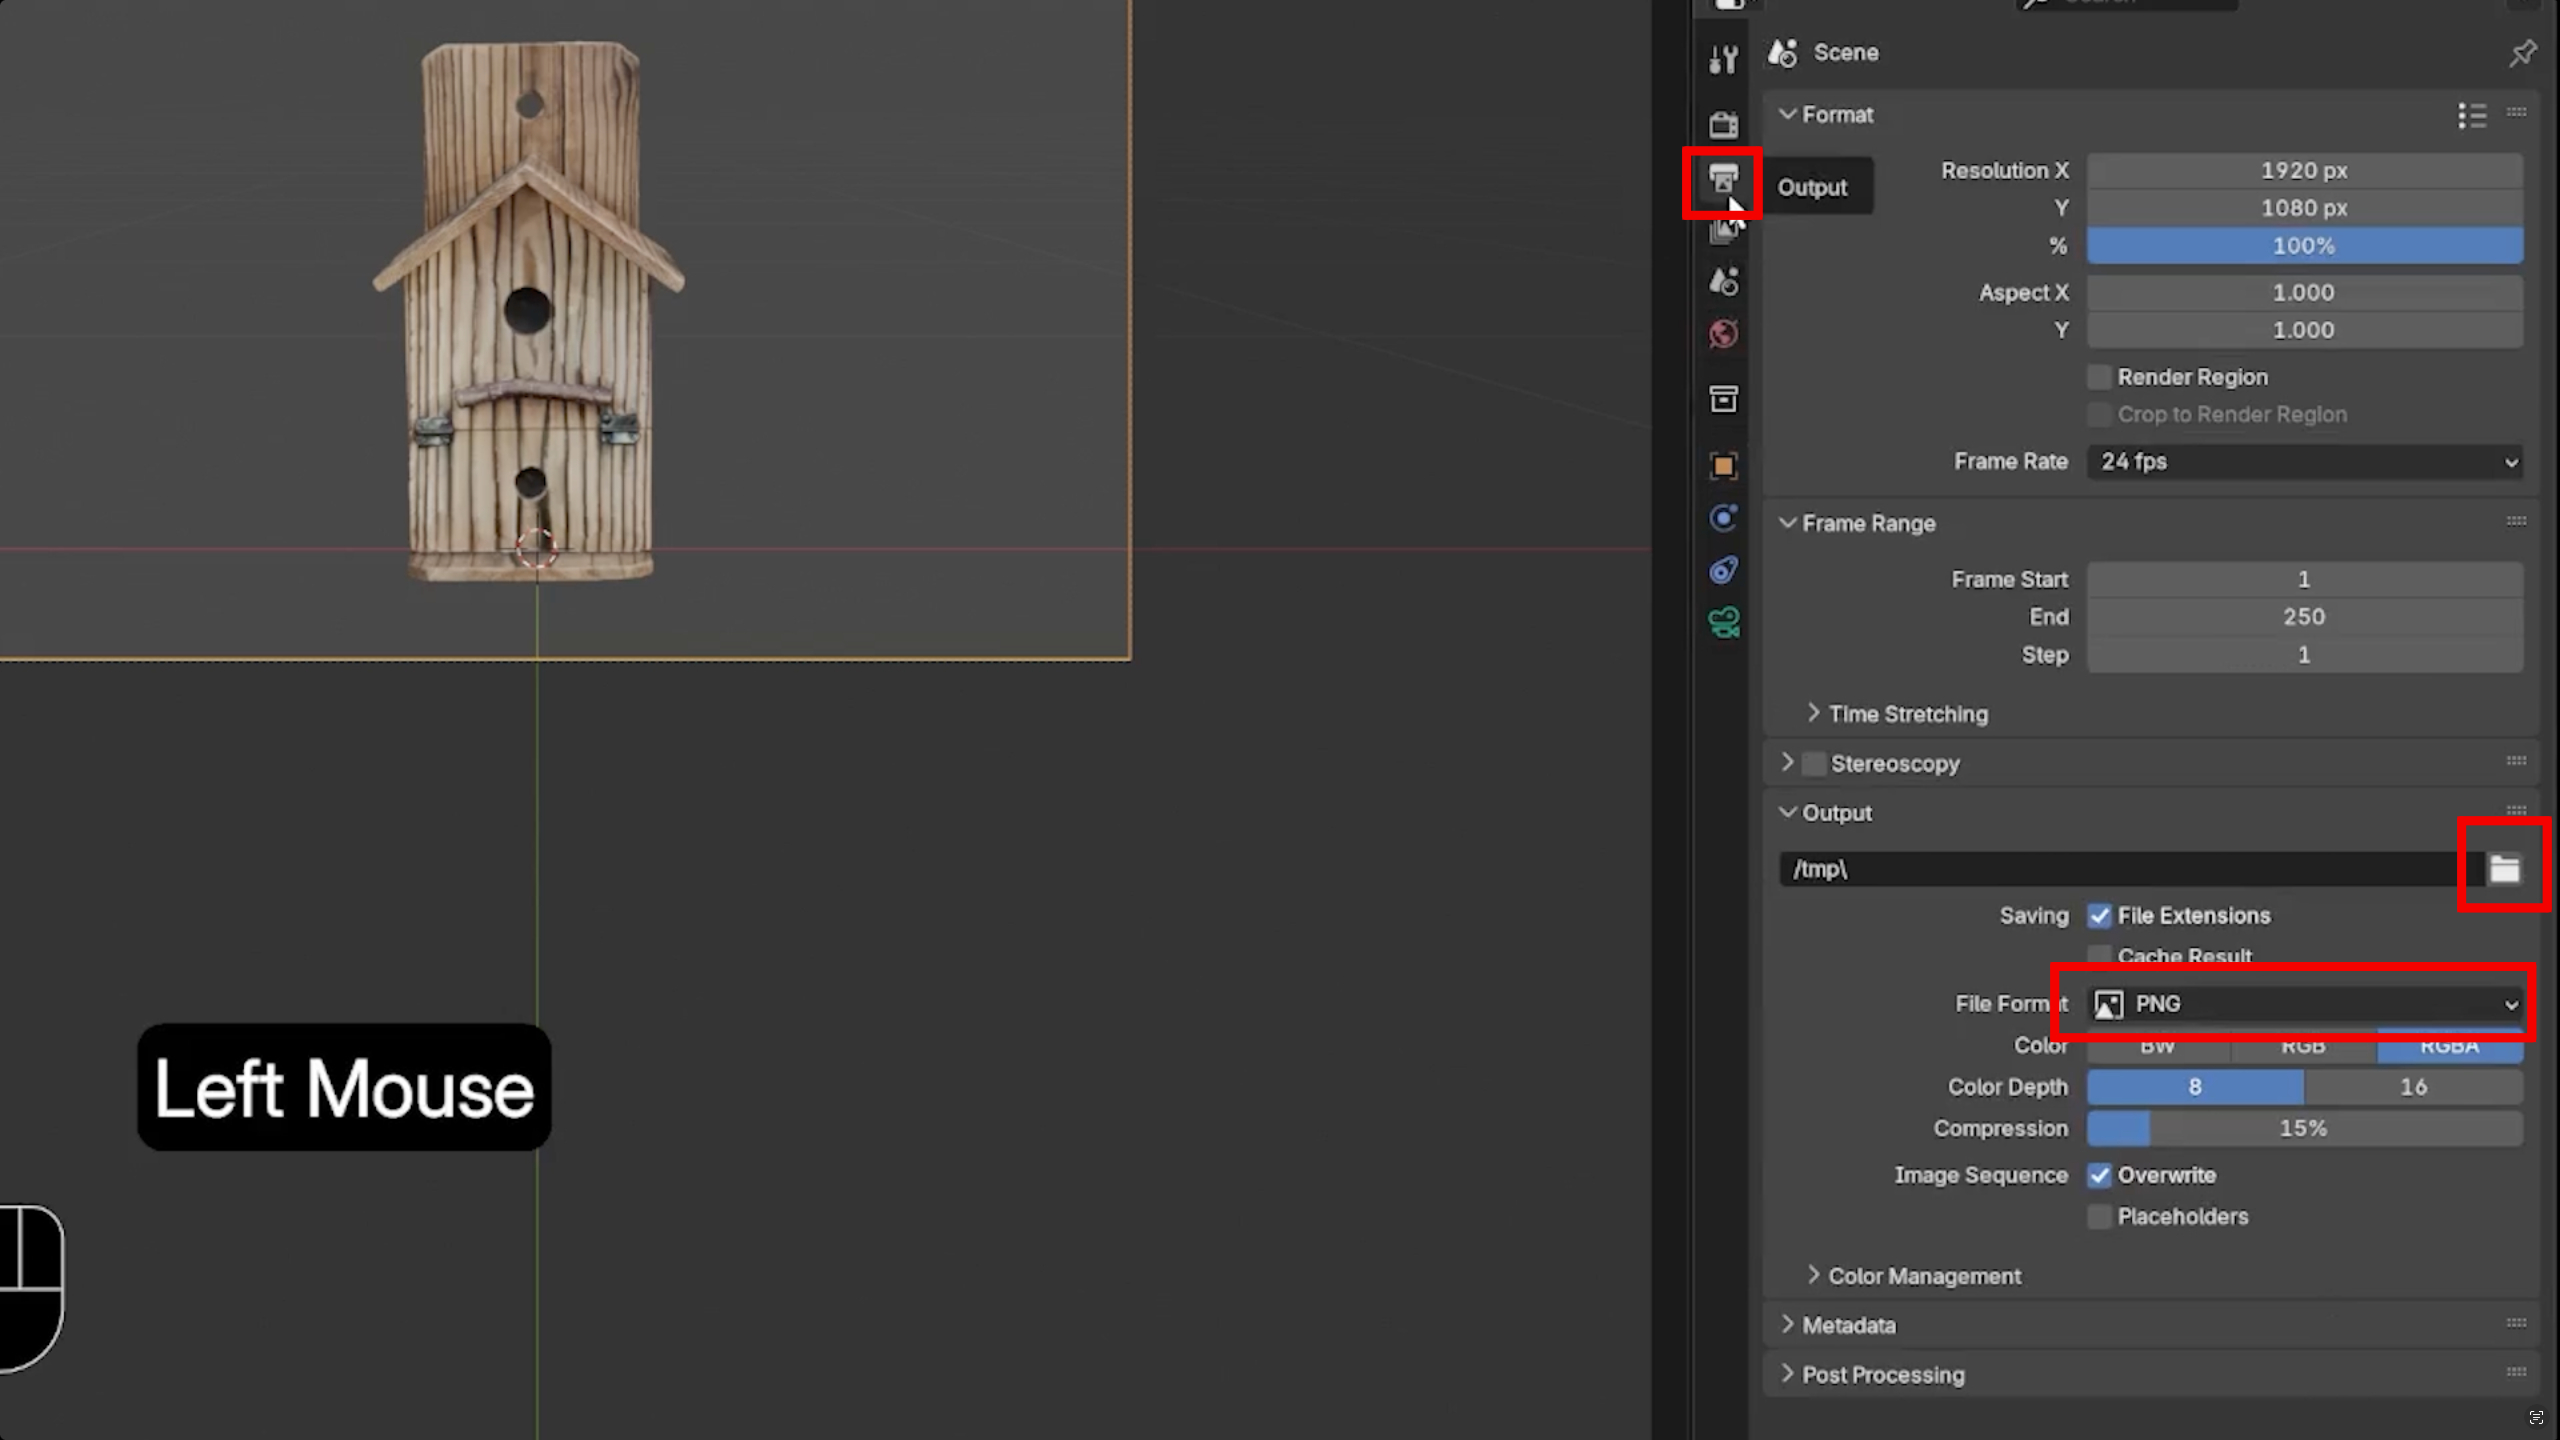
Task: Select the orange Object Properties icon
Action: click(x=1724, y=463)
